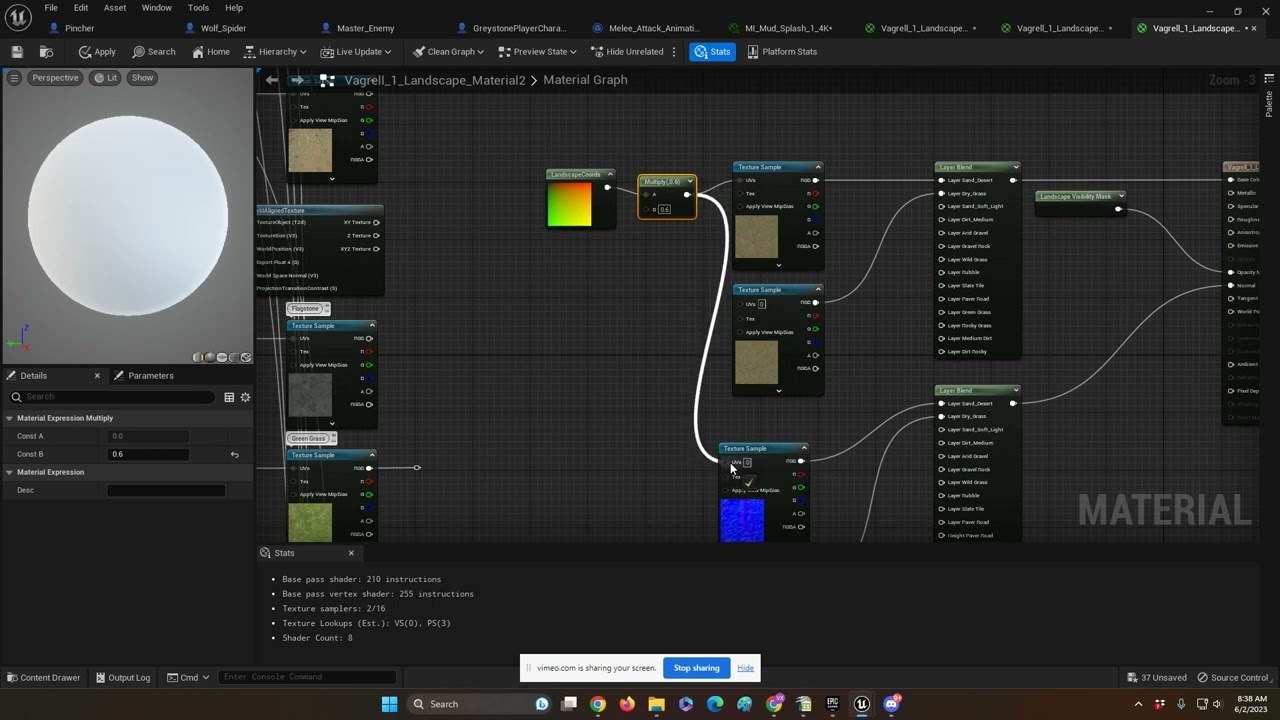1280x720 pixels.
Task: Click the B value 0.6 on Multiply node
Action: click(x=664, y=209)
